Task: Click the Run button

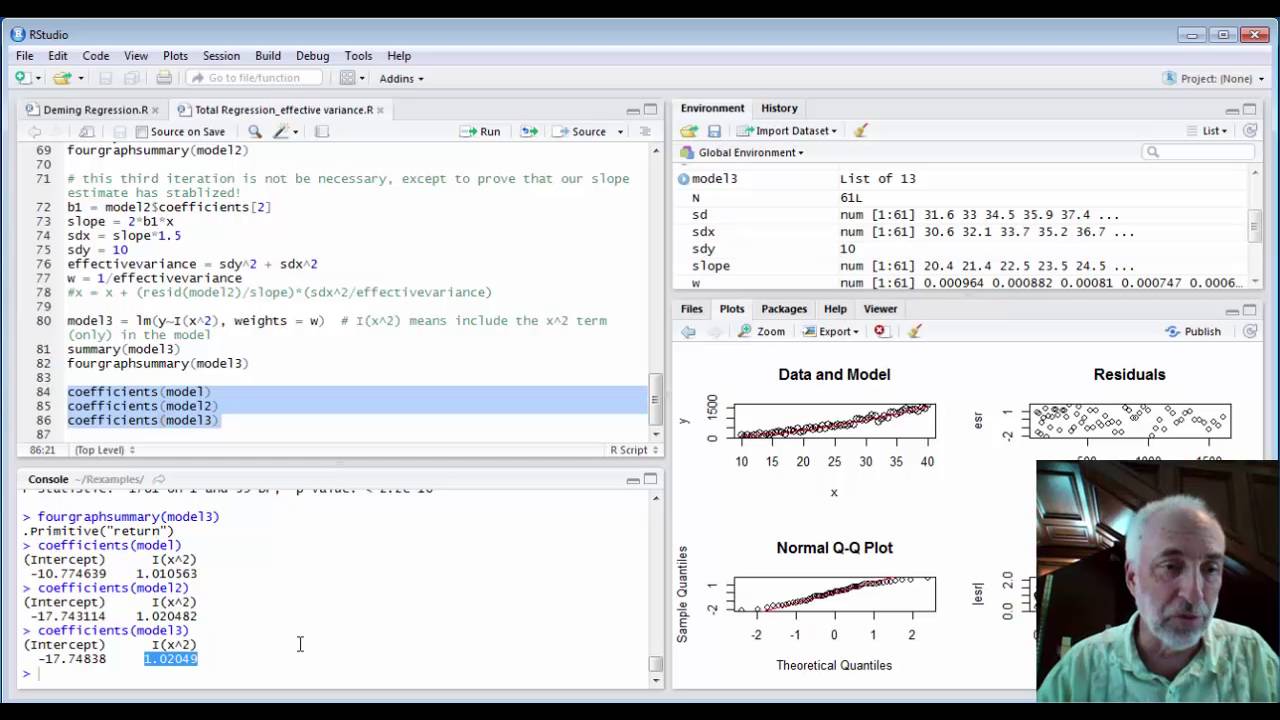Action: pyautogui.click(x=481, y=131)
